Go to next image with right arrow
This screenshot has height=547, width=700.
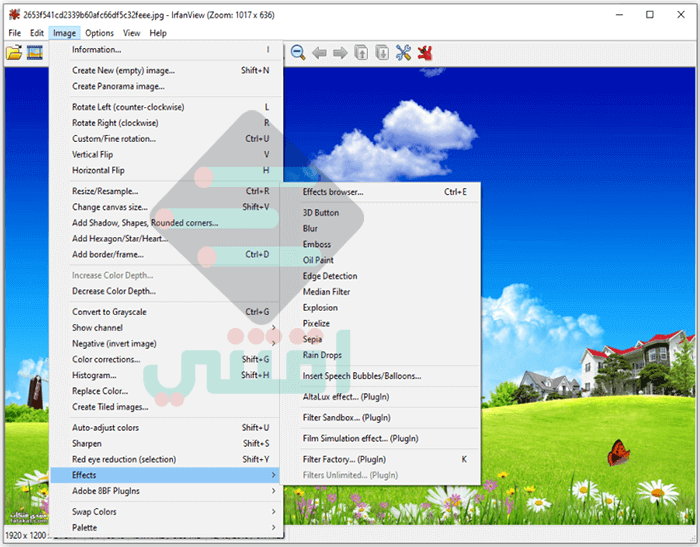click(340, 53)
